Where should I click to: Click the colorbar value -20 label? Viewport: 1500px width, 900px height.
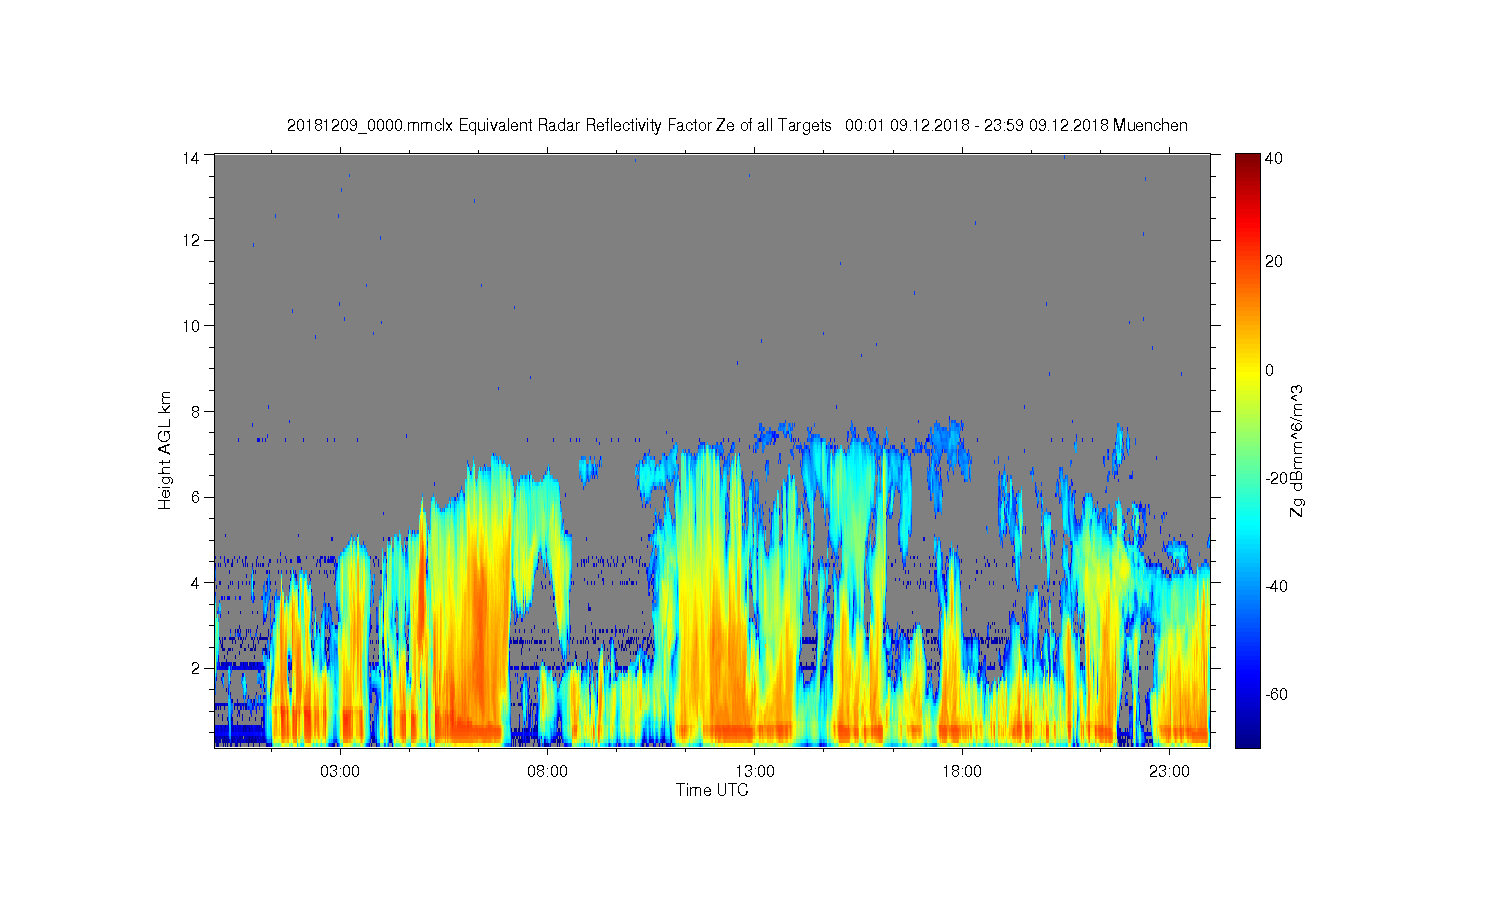[x=1277, y=478]
